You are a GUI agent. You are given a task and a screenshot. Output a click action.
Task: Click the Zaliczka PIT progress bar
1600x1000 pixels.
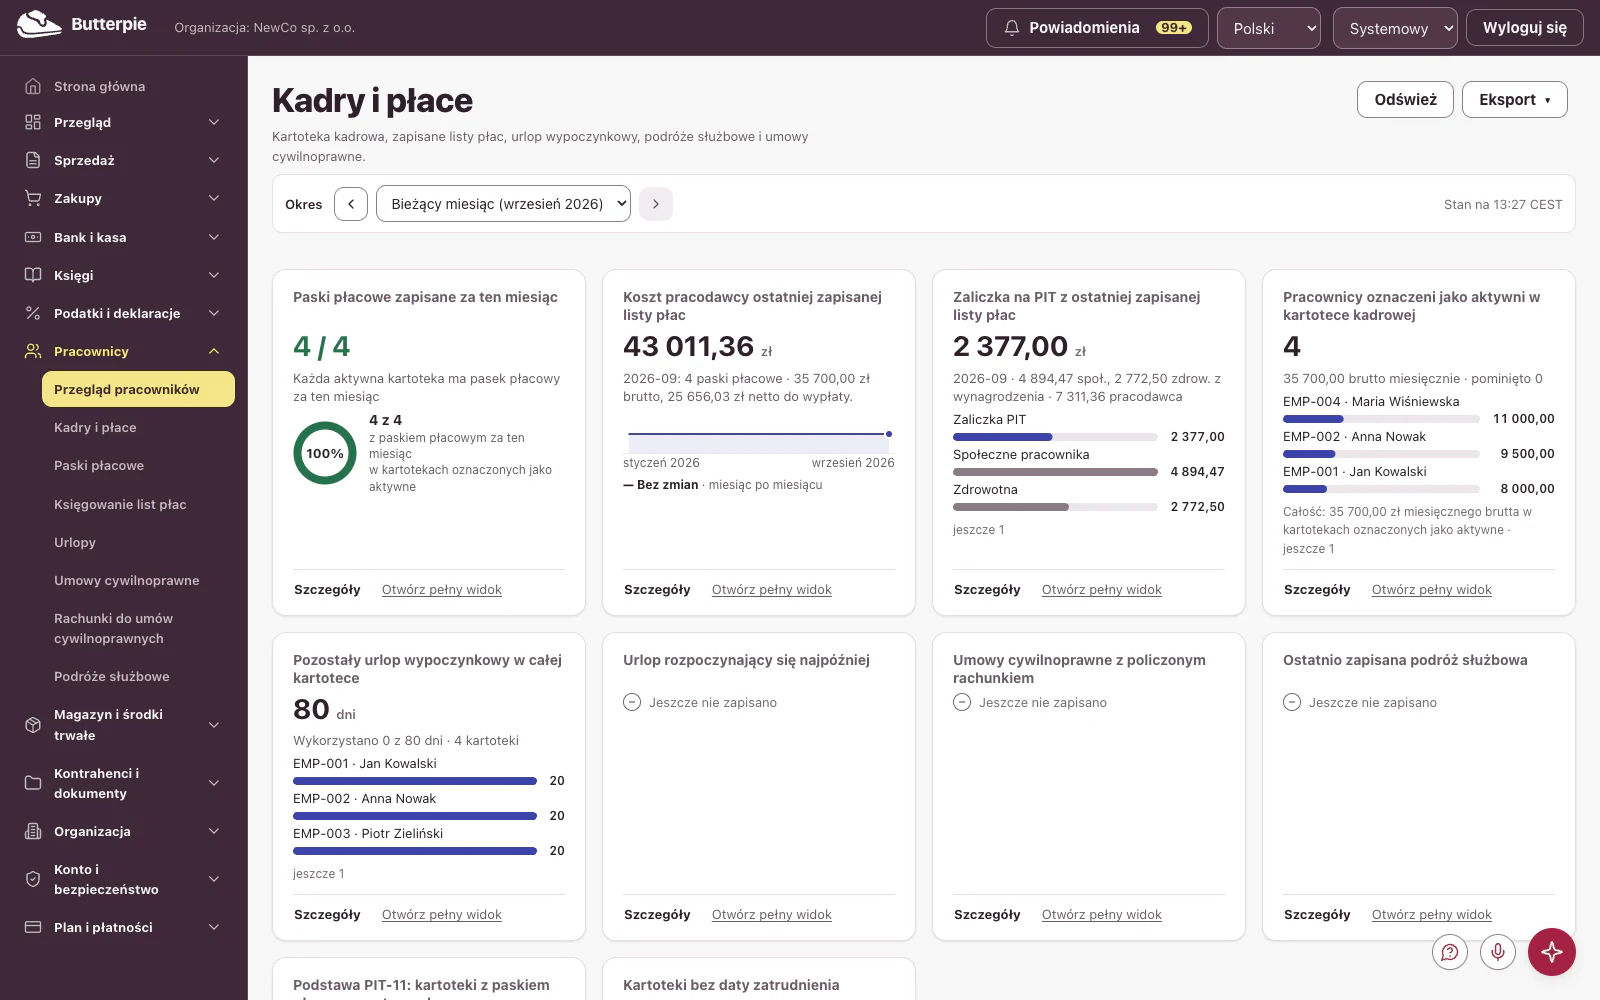1055,437
